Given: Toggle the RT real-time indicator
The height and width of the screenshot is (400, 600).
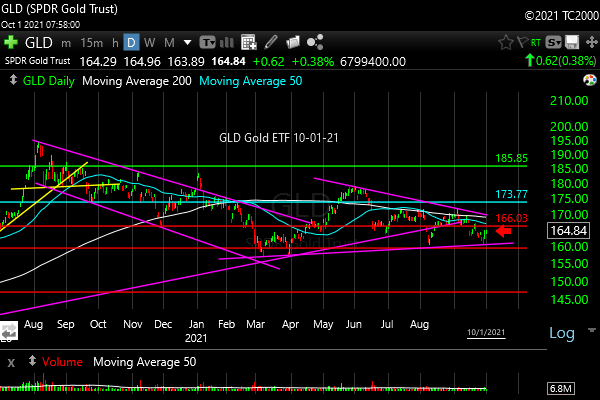Looking at the screenshot, I should tap(536, 42).
